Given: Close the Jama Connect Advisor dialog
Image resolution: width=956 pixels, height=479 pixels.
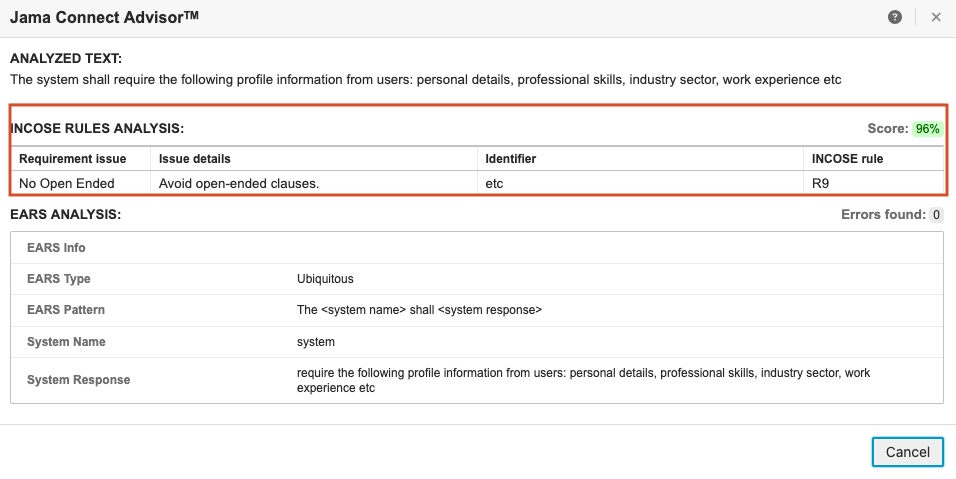Looking at the screenshot, I should coord(936,18).
